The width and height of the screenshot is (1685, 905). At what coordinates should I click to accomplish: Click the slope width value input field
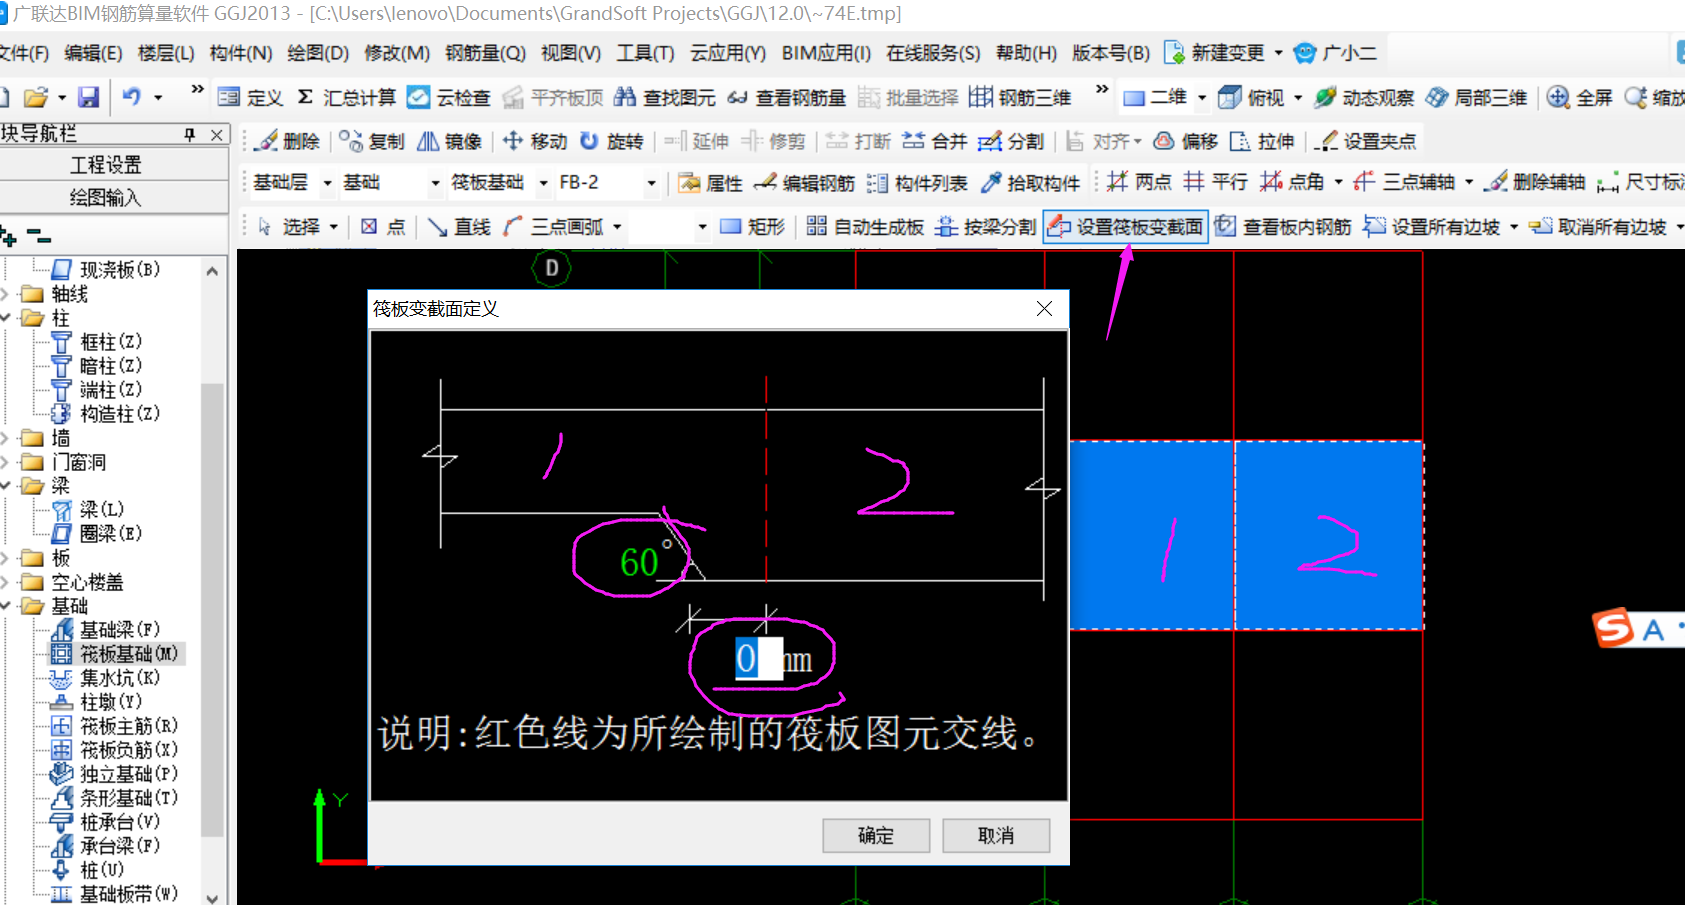tap(758, 659)
